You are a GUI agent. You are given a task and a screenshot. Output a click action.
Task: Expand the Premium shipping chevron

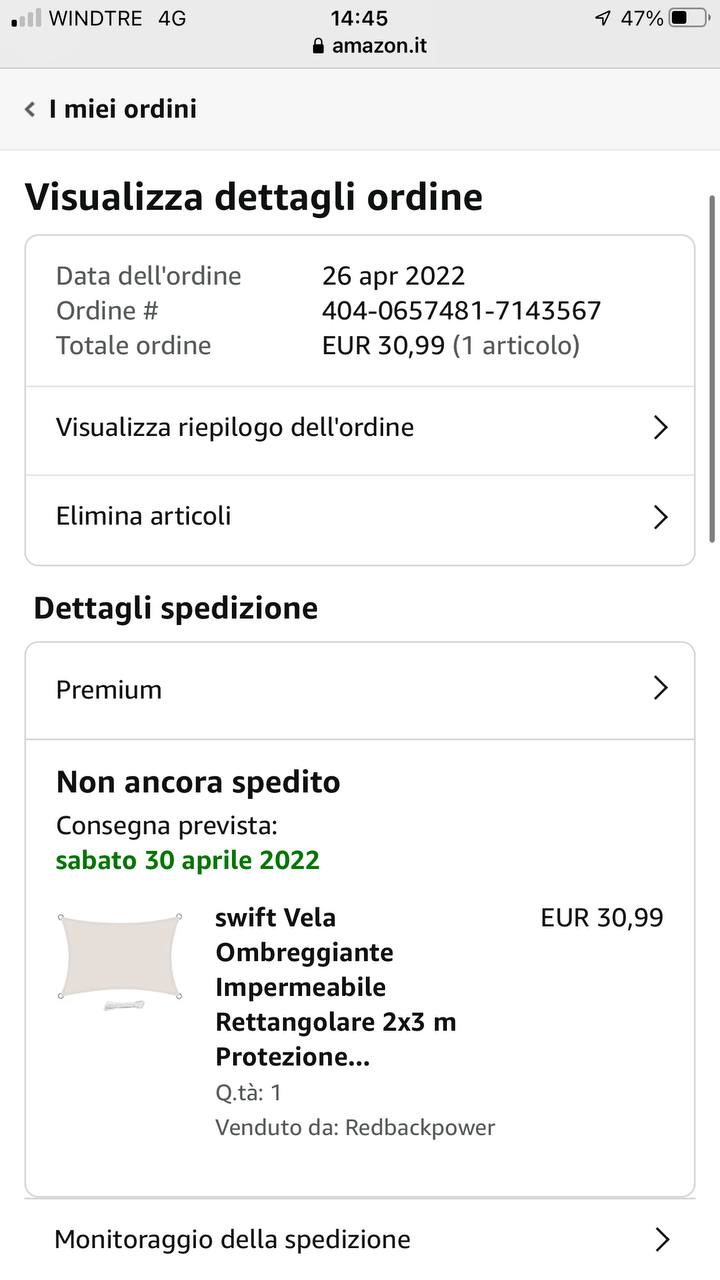coord(660,688)
